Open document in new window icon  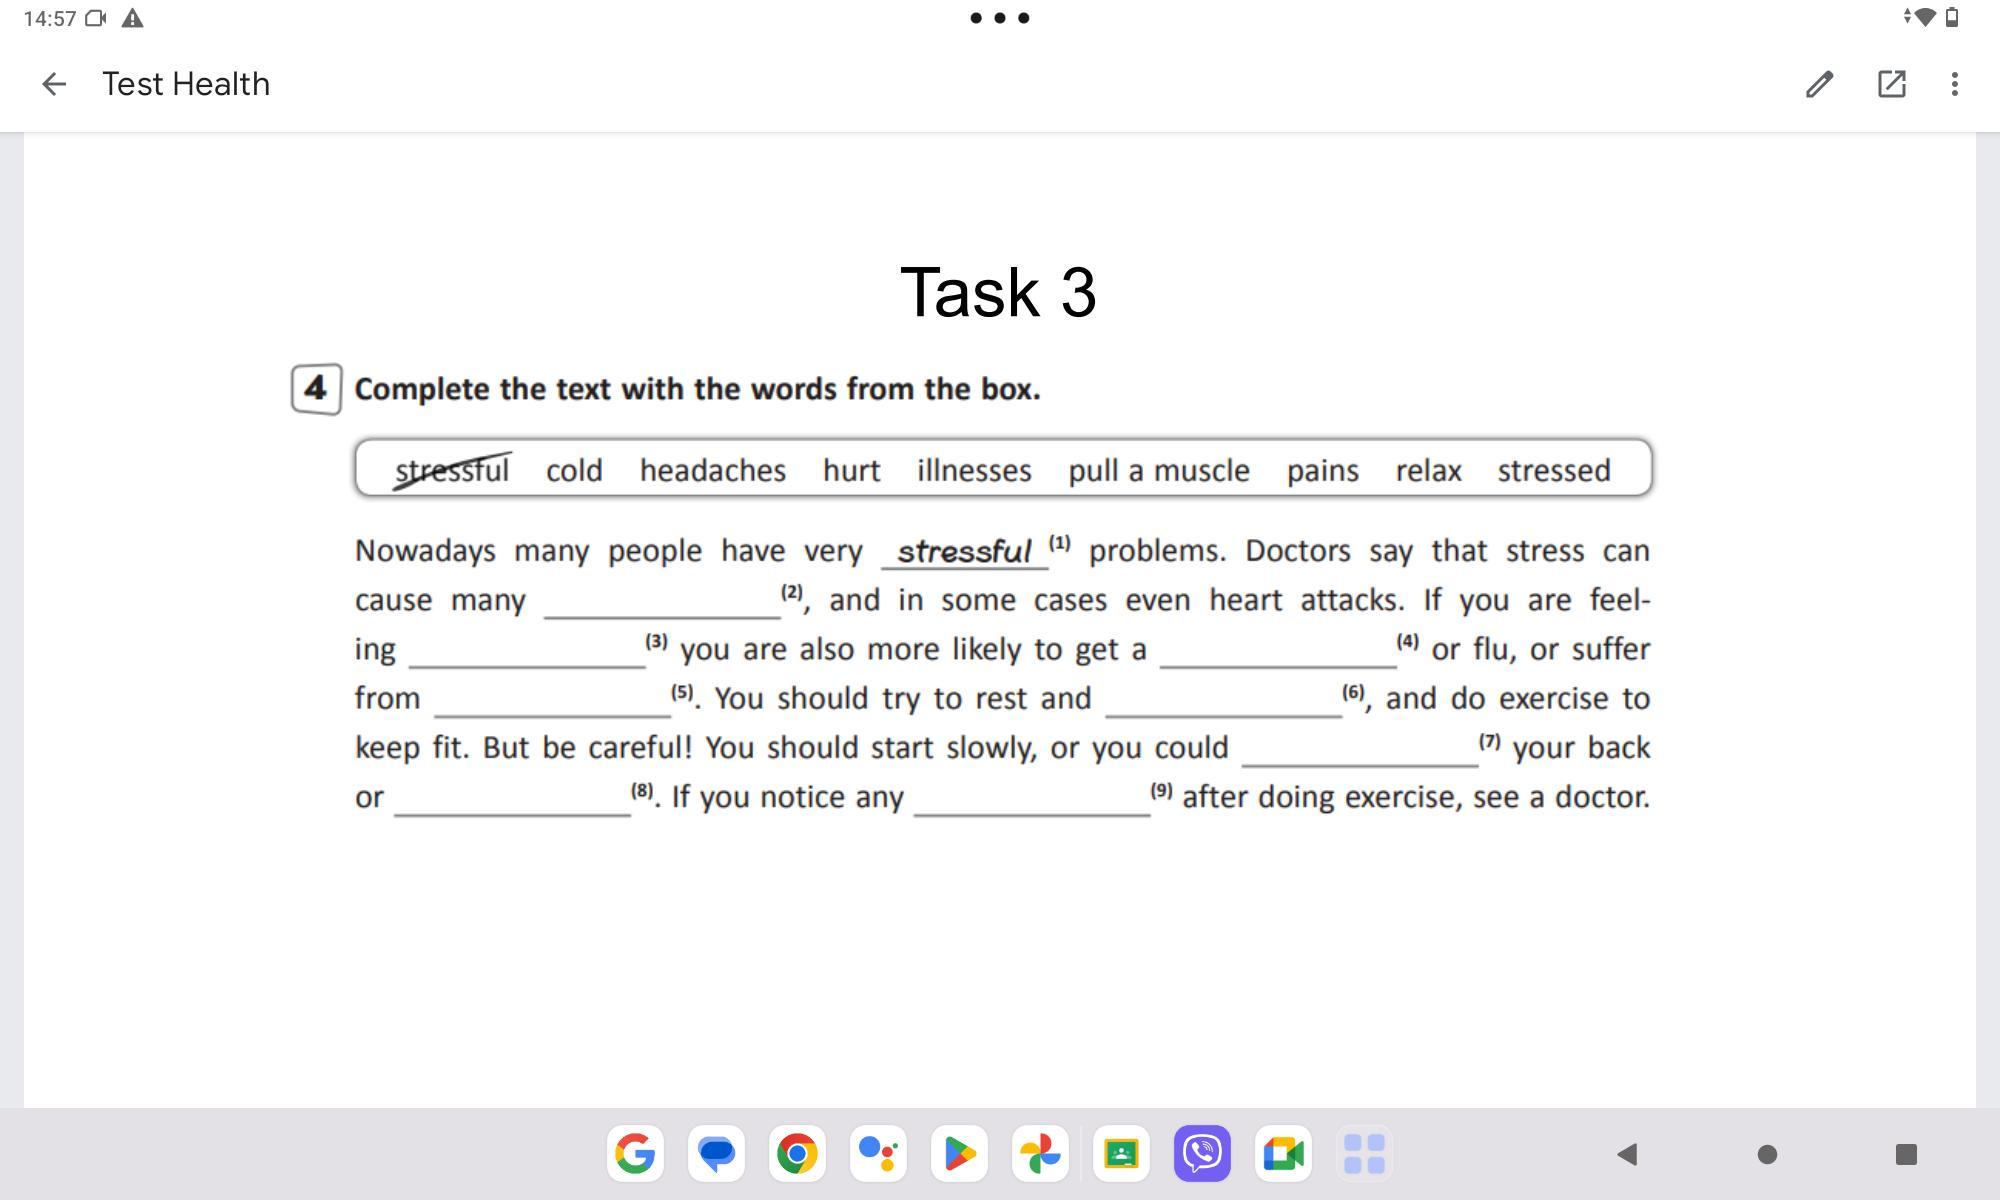tap(1891, 84)
